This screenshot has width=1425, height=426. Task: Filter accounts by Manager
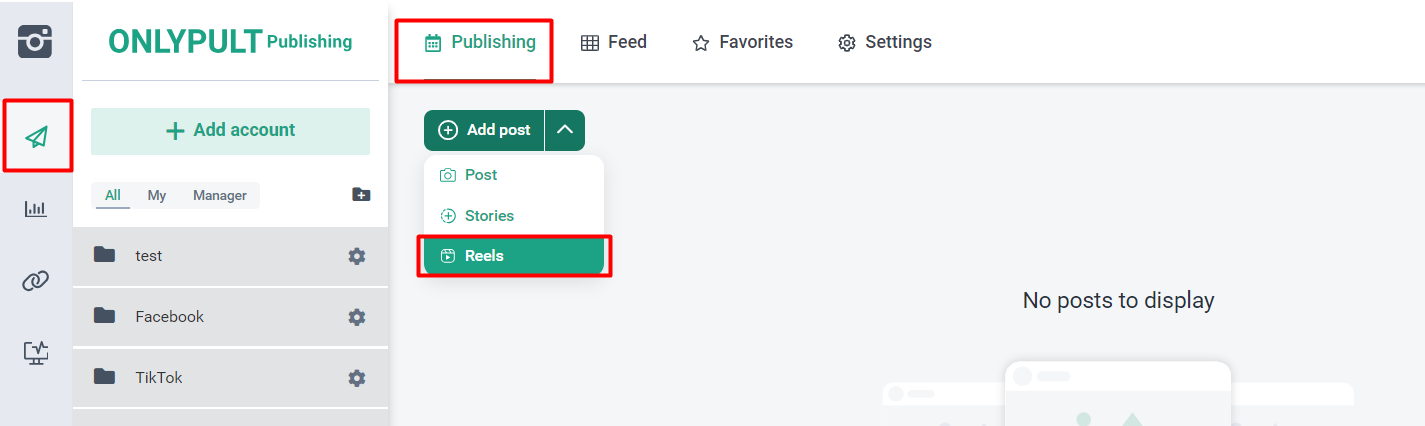[x=219, y=195]
